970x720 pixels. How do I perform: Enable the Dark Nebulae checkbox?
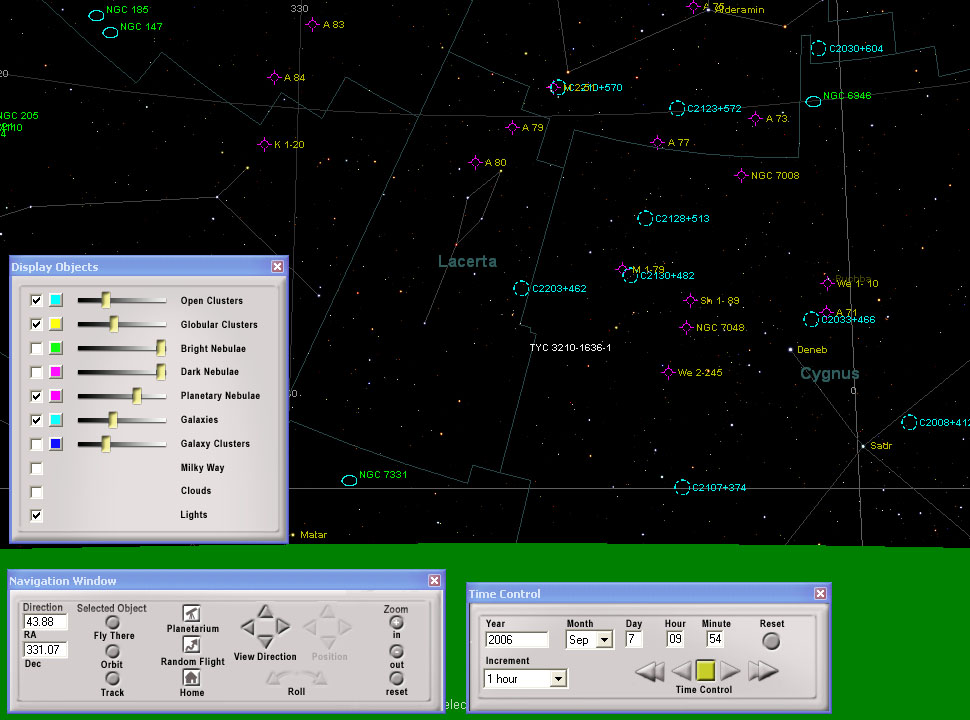(36, 372)
